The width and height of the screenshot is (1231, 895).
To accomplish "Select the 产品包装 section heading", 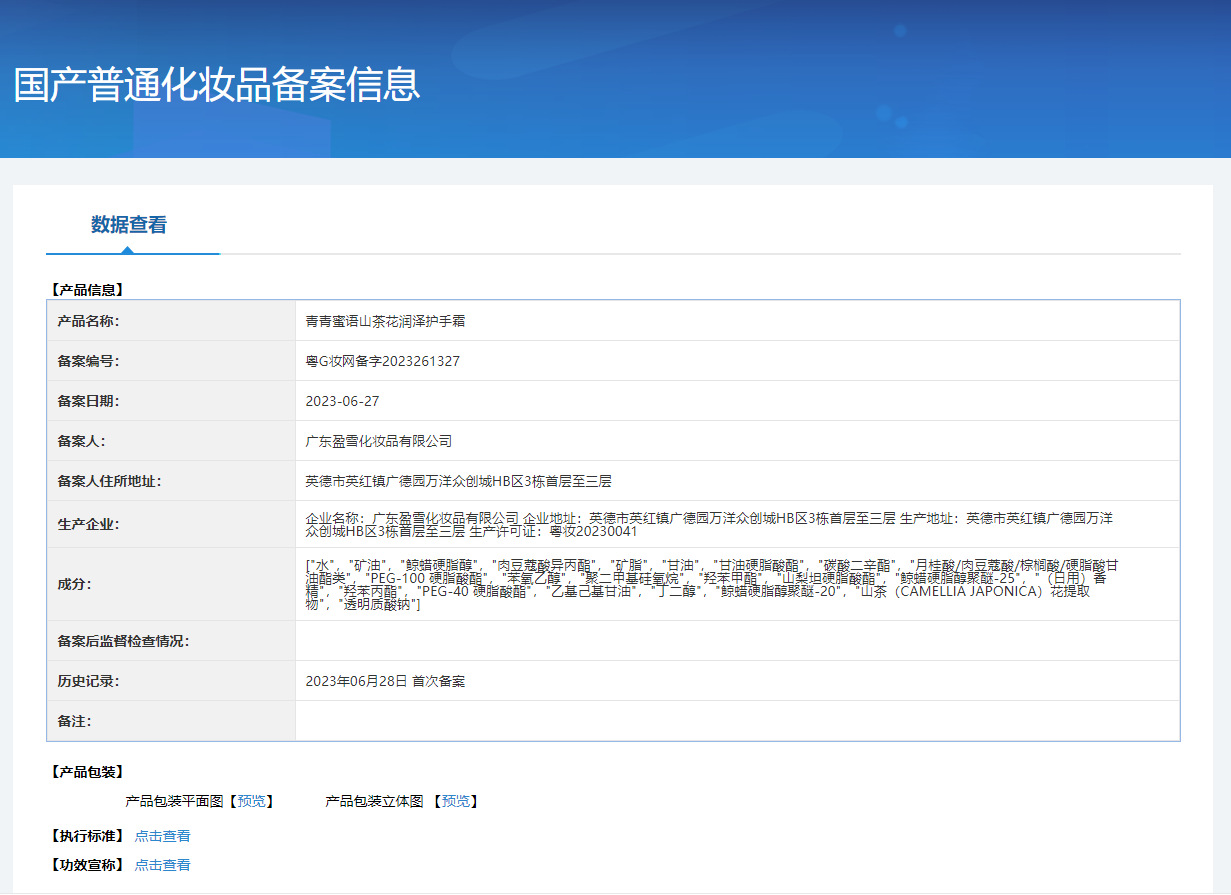I will pos(86,772).
